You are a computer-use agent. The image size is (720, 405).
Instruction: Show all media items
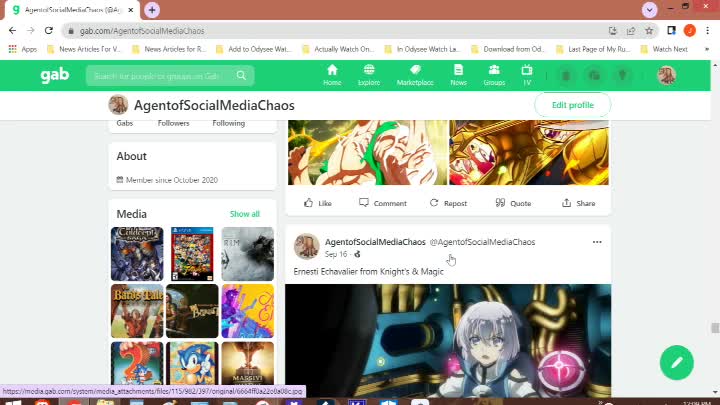click(245, 214)
